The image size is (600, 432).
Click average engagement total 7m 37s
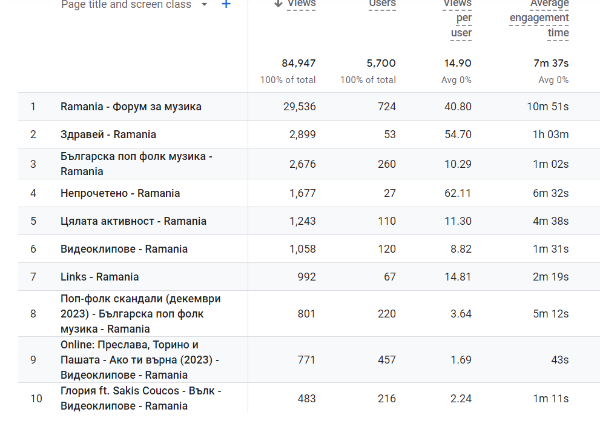tap(551, 63)
